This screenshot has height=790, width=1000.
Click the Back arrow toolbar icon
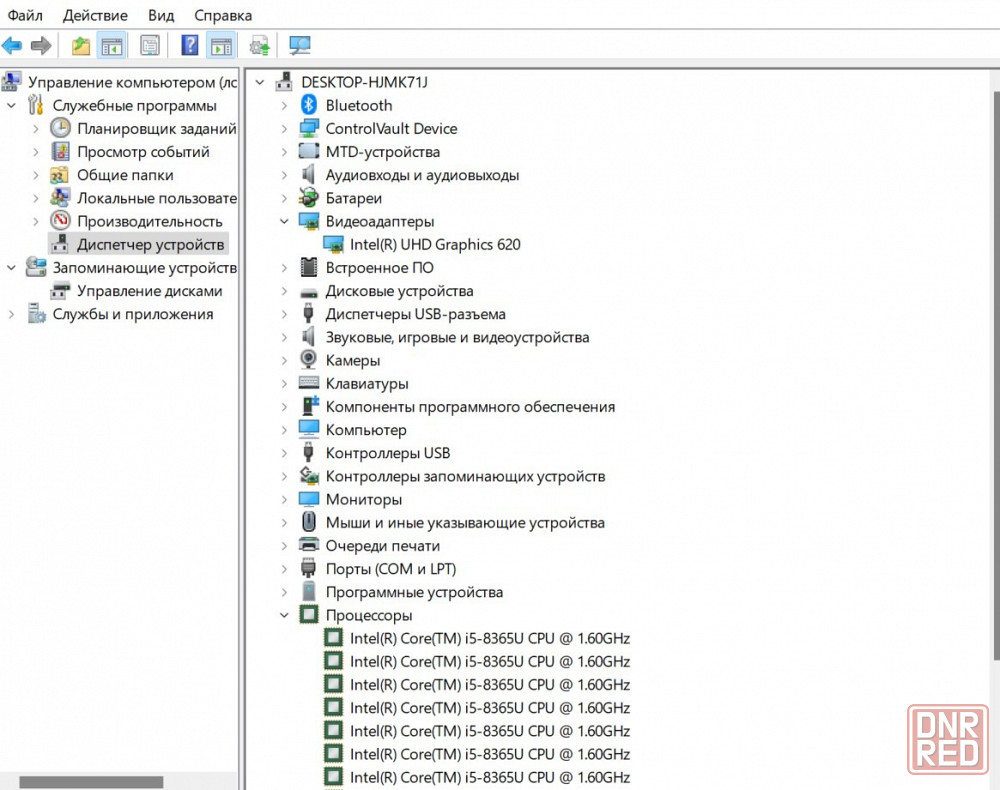(11, 45)
